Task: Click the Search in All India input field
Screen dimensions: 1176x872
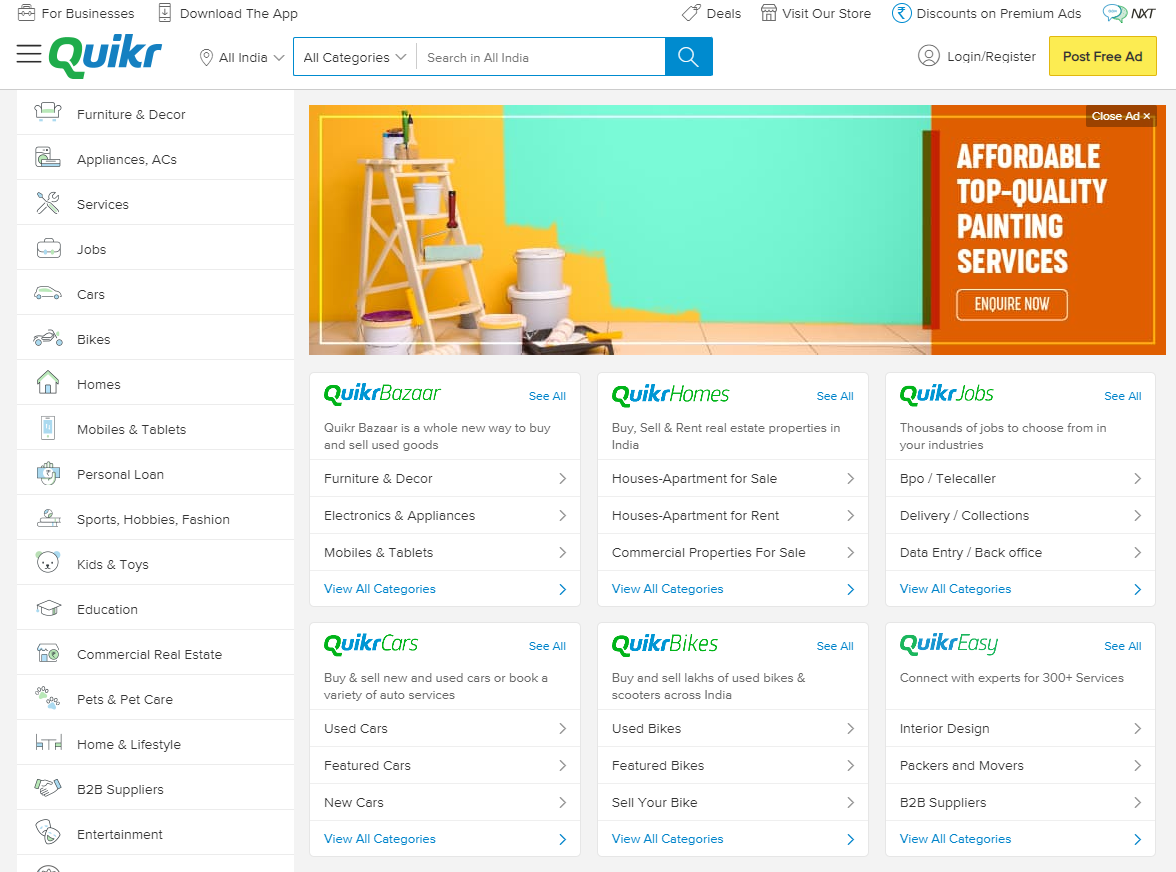Action: 540,57
